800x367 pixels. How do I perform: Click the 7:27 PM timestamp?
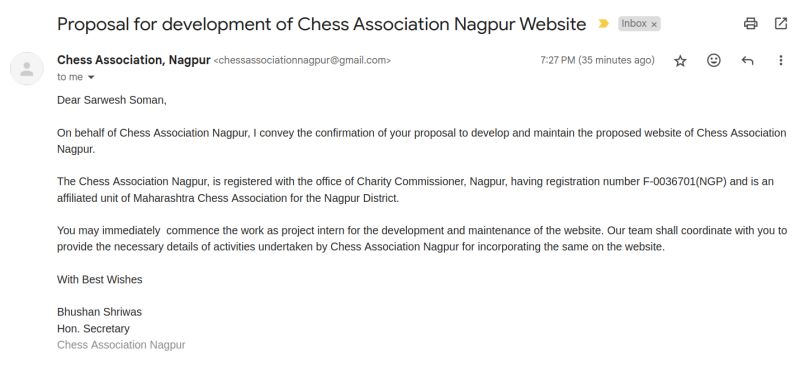click(597, 60)
